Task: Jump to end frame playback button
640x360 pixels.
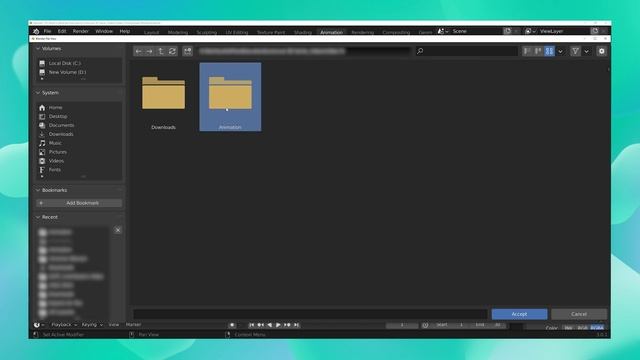Action: point(296,325)
